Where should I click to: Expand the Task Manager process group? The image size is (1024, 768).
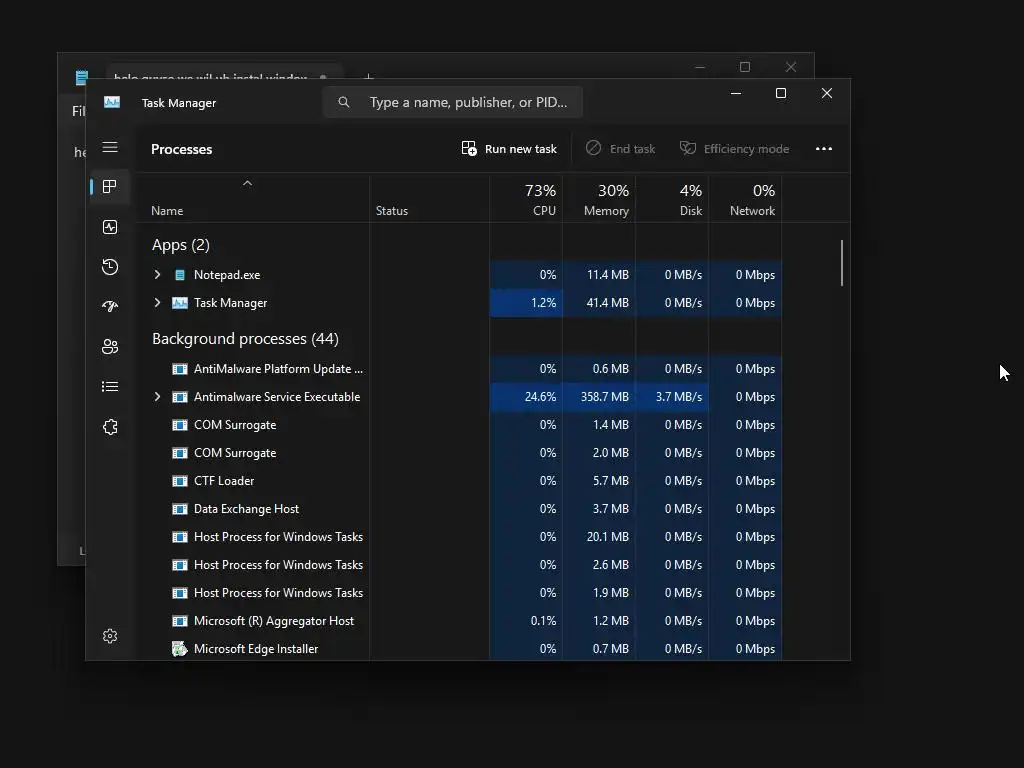pyautogui.click(x=157, y=303)
